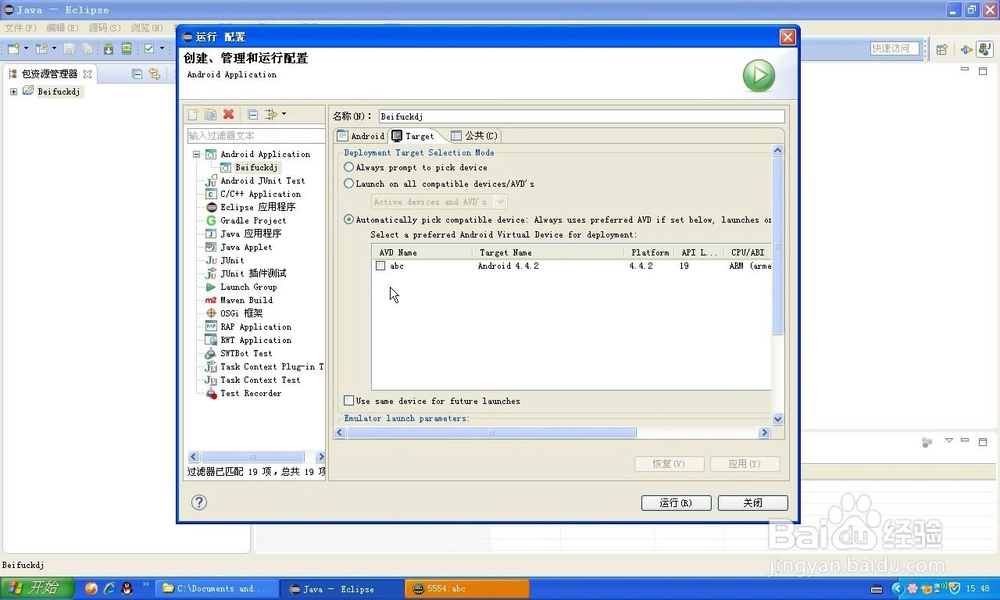Viewport: 1000px width, 600px height.
Task: Click the 开始 Start button
Action: coord(37,587)
